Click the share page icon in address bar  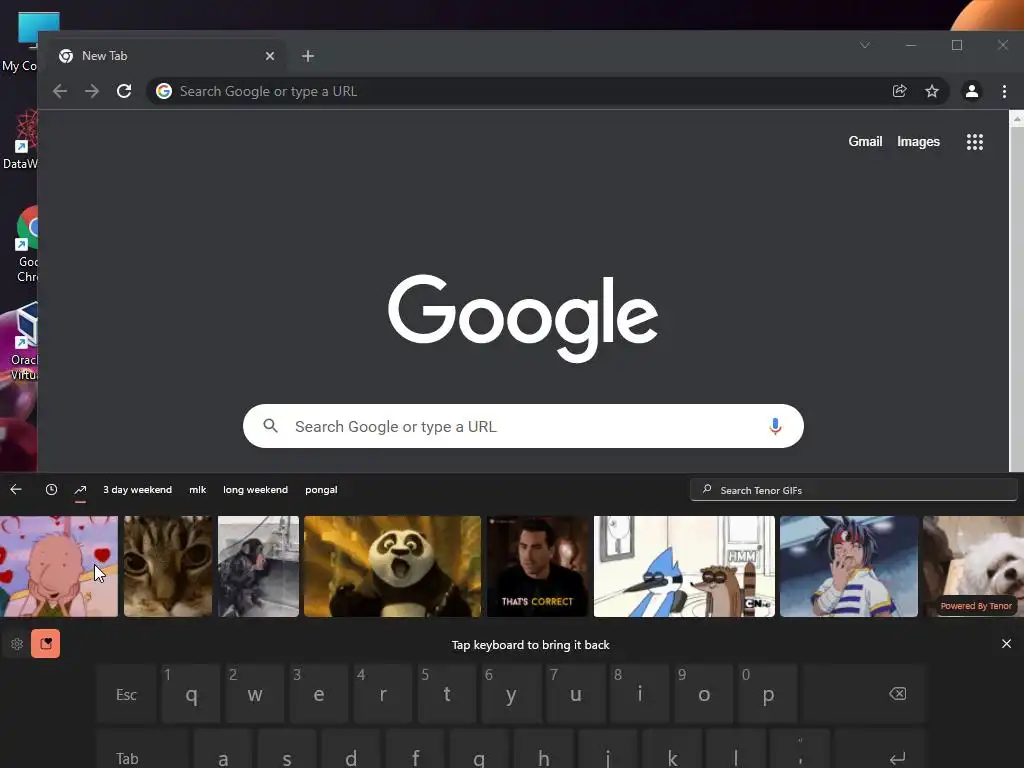(899, 91)
